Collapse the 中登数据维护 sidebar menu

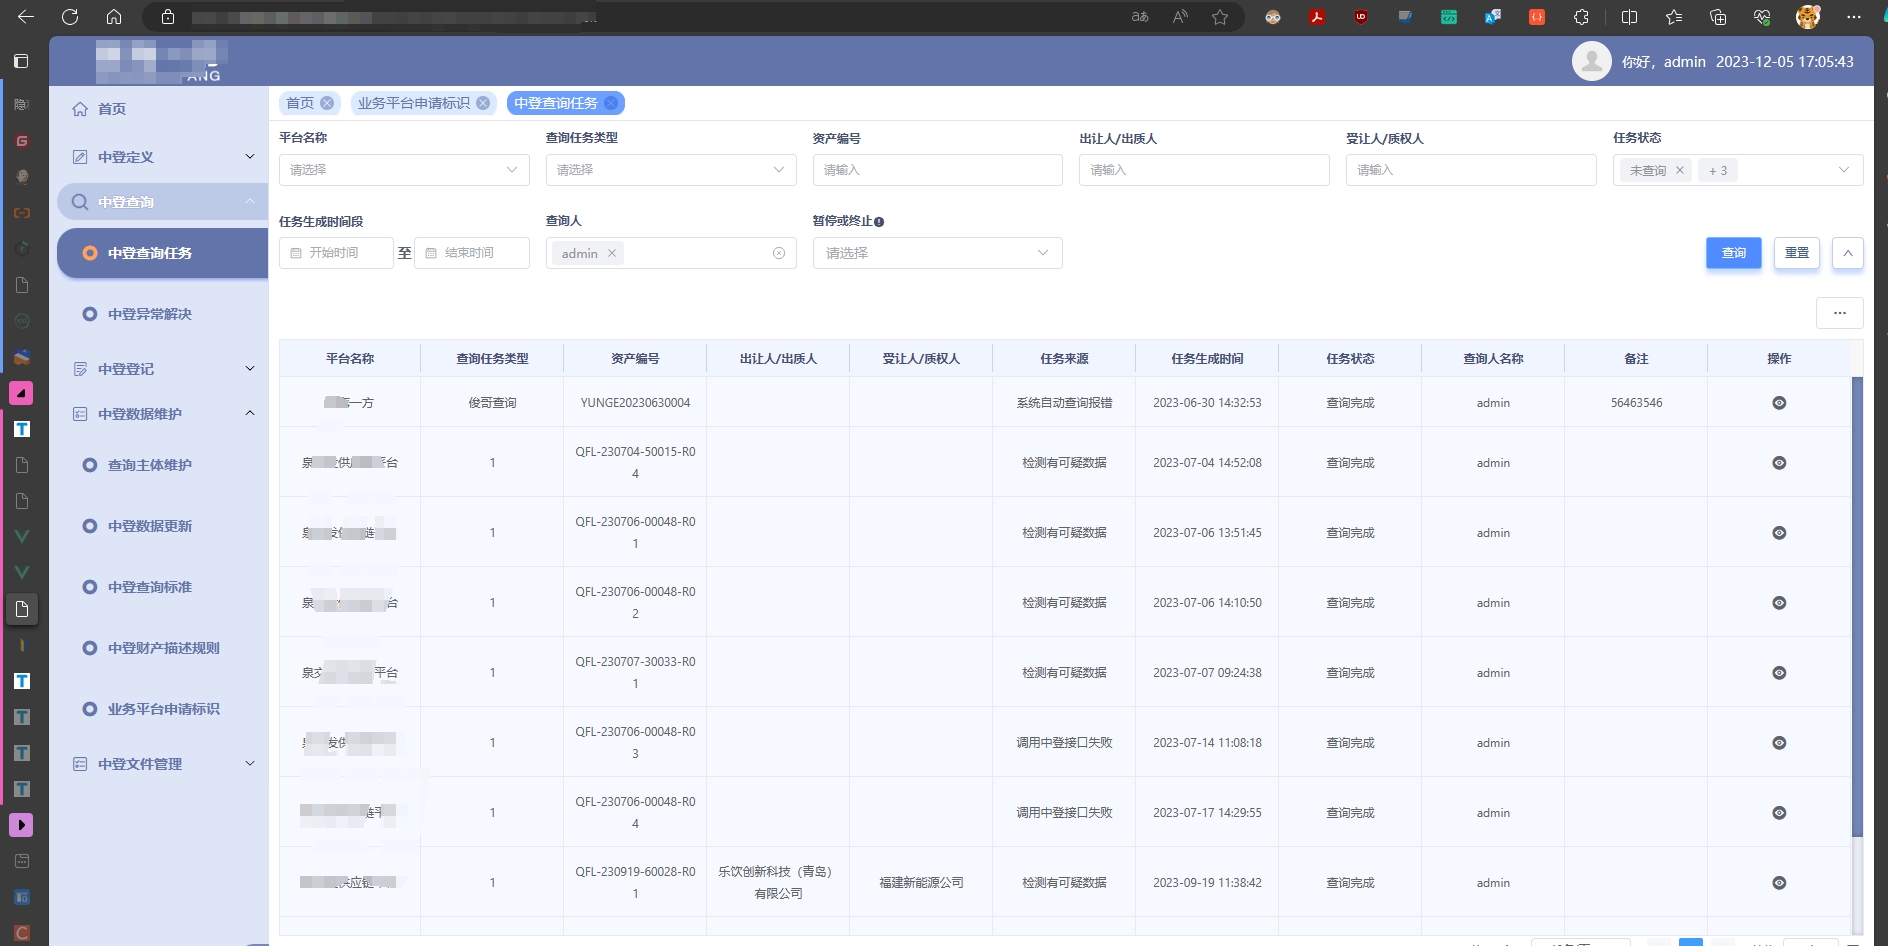coord(163,414)
